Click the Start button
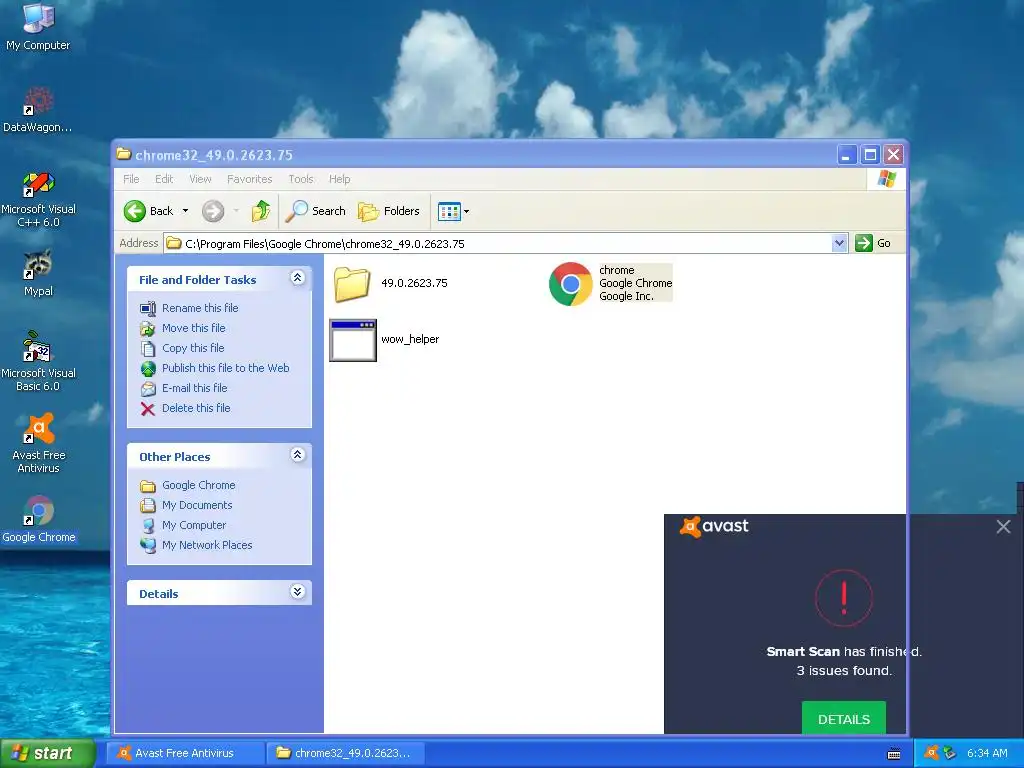 click(47, 753)
